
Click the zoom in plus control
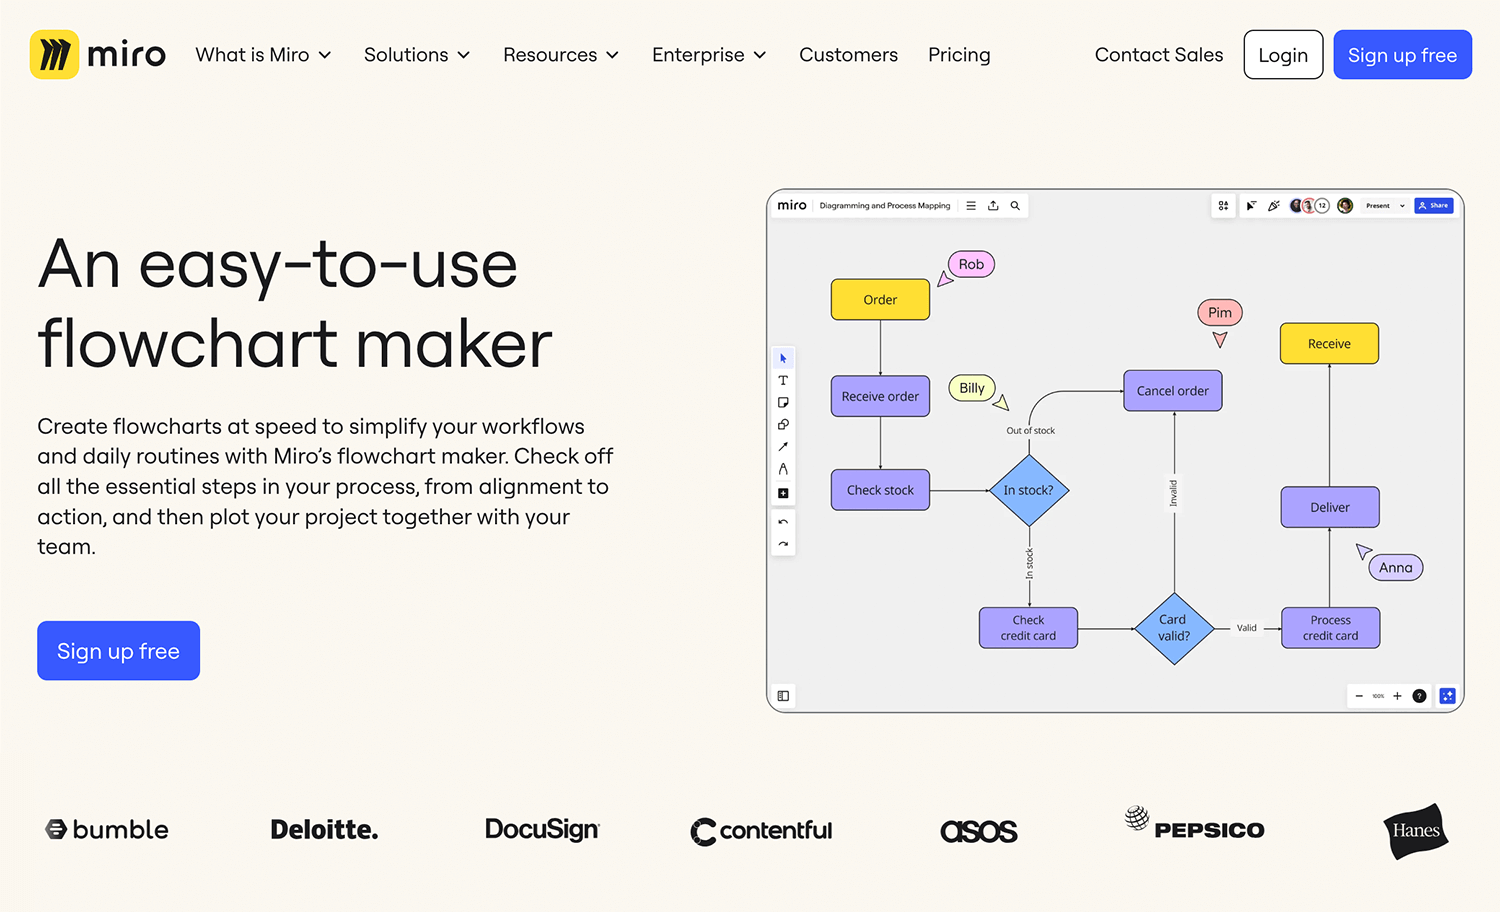pos(1397,696)
